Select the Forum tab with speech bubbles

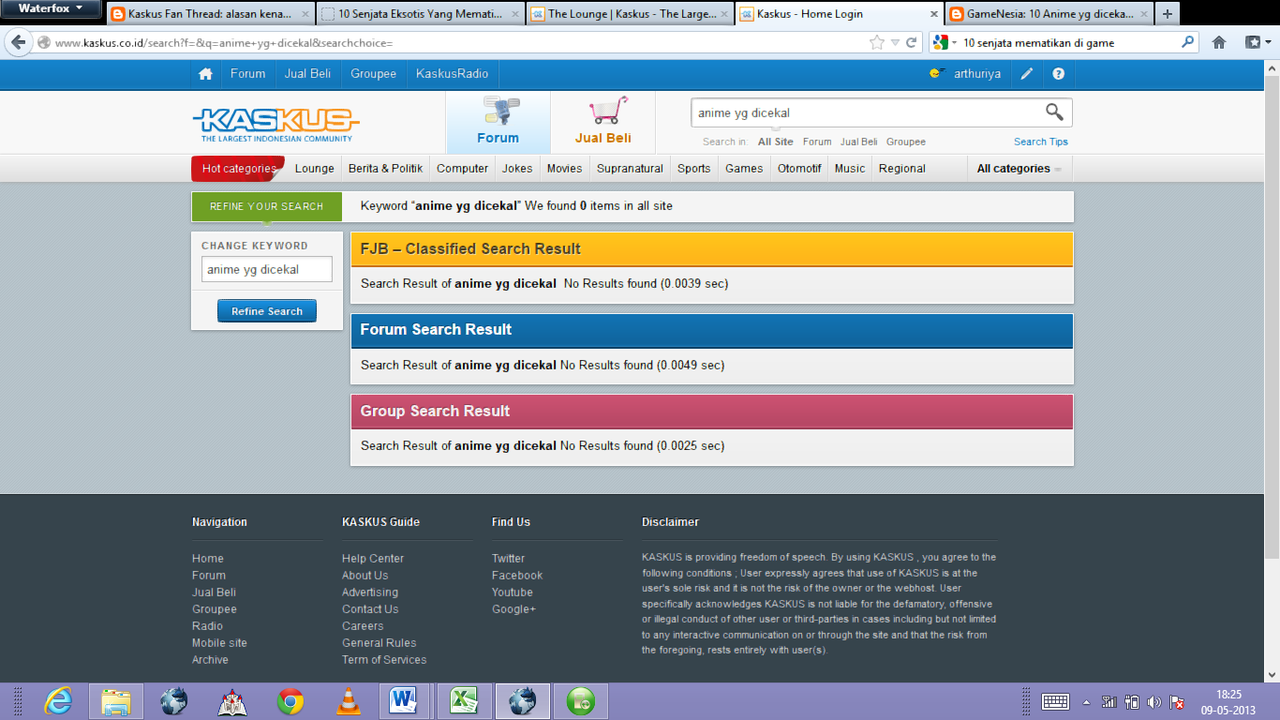[498, 123]
